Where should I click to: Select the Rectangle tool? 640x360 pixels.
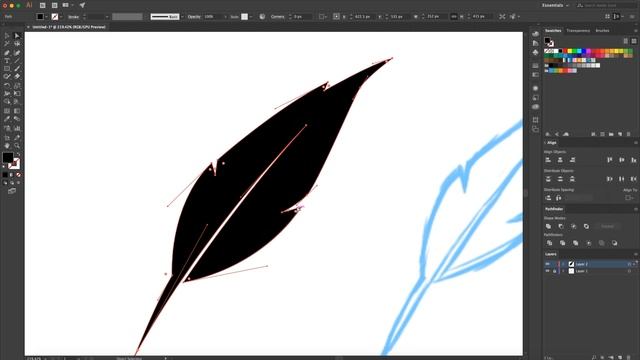pyautogui.click(x=7, y=69)
